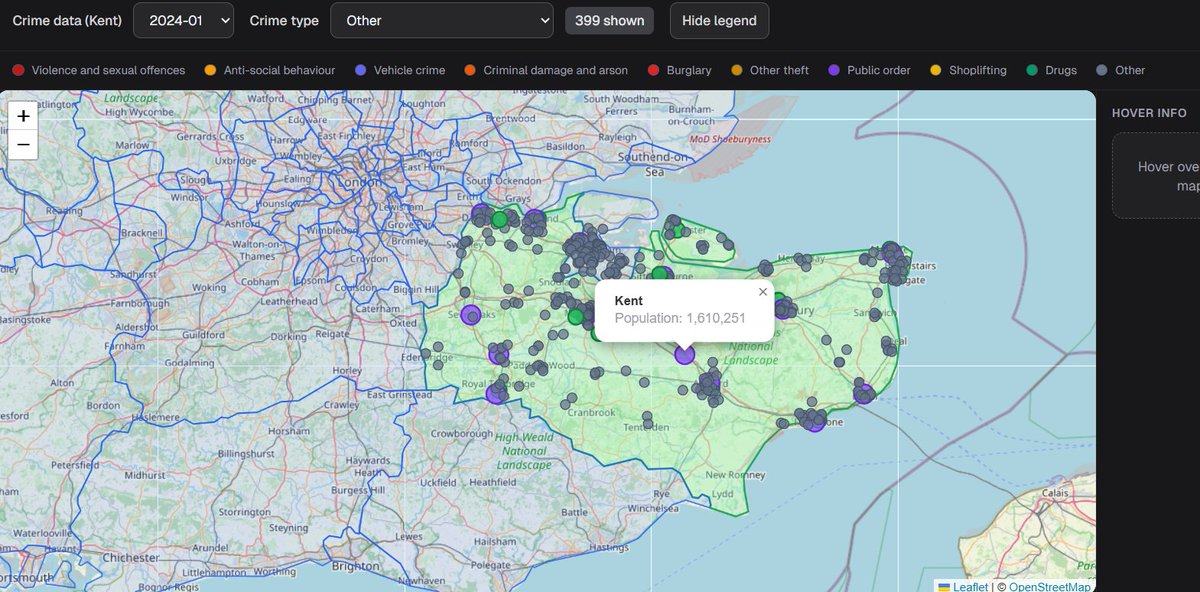The width and height of the screenshot is (1200, 592).
Task: Click the Criminal damage and arson label
Action: (x=556, y=70)
